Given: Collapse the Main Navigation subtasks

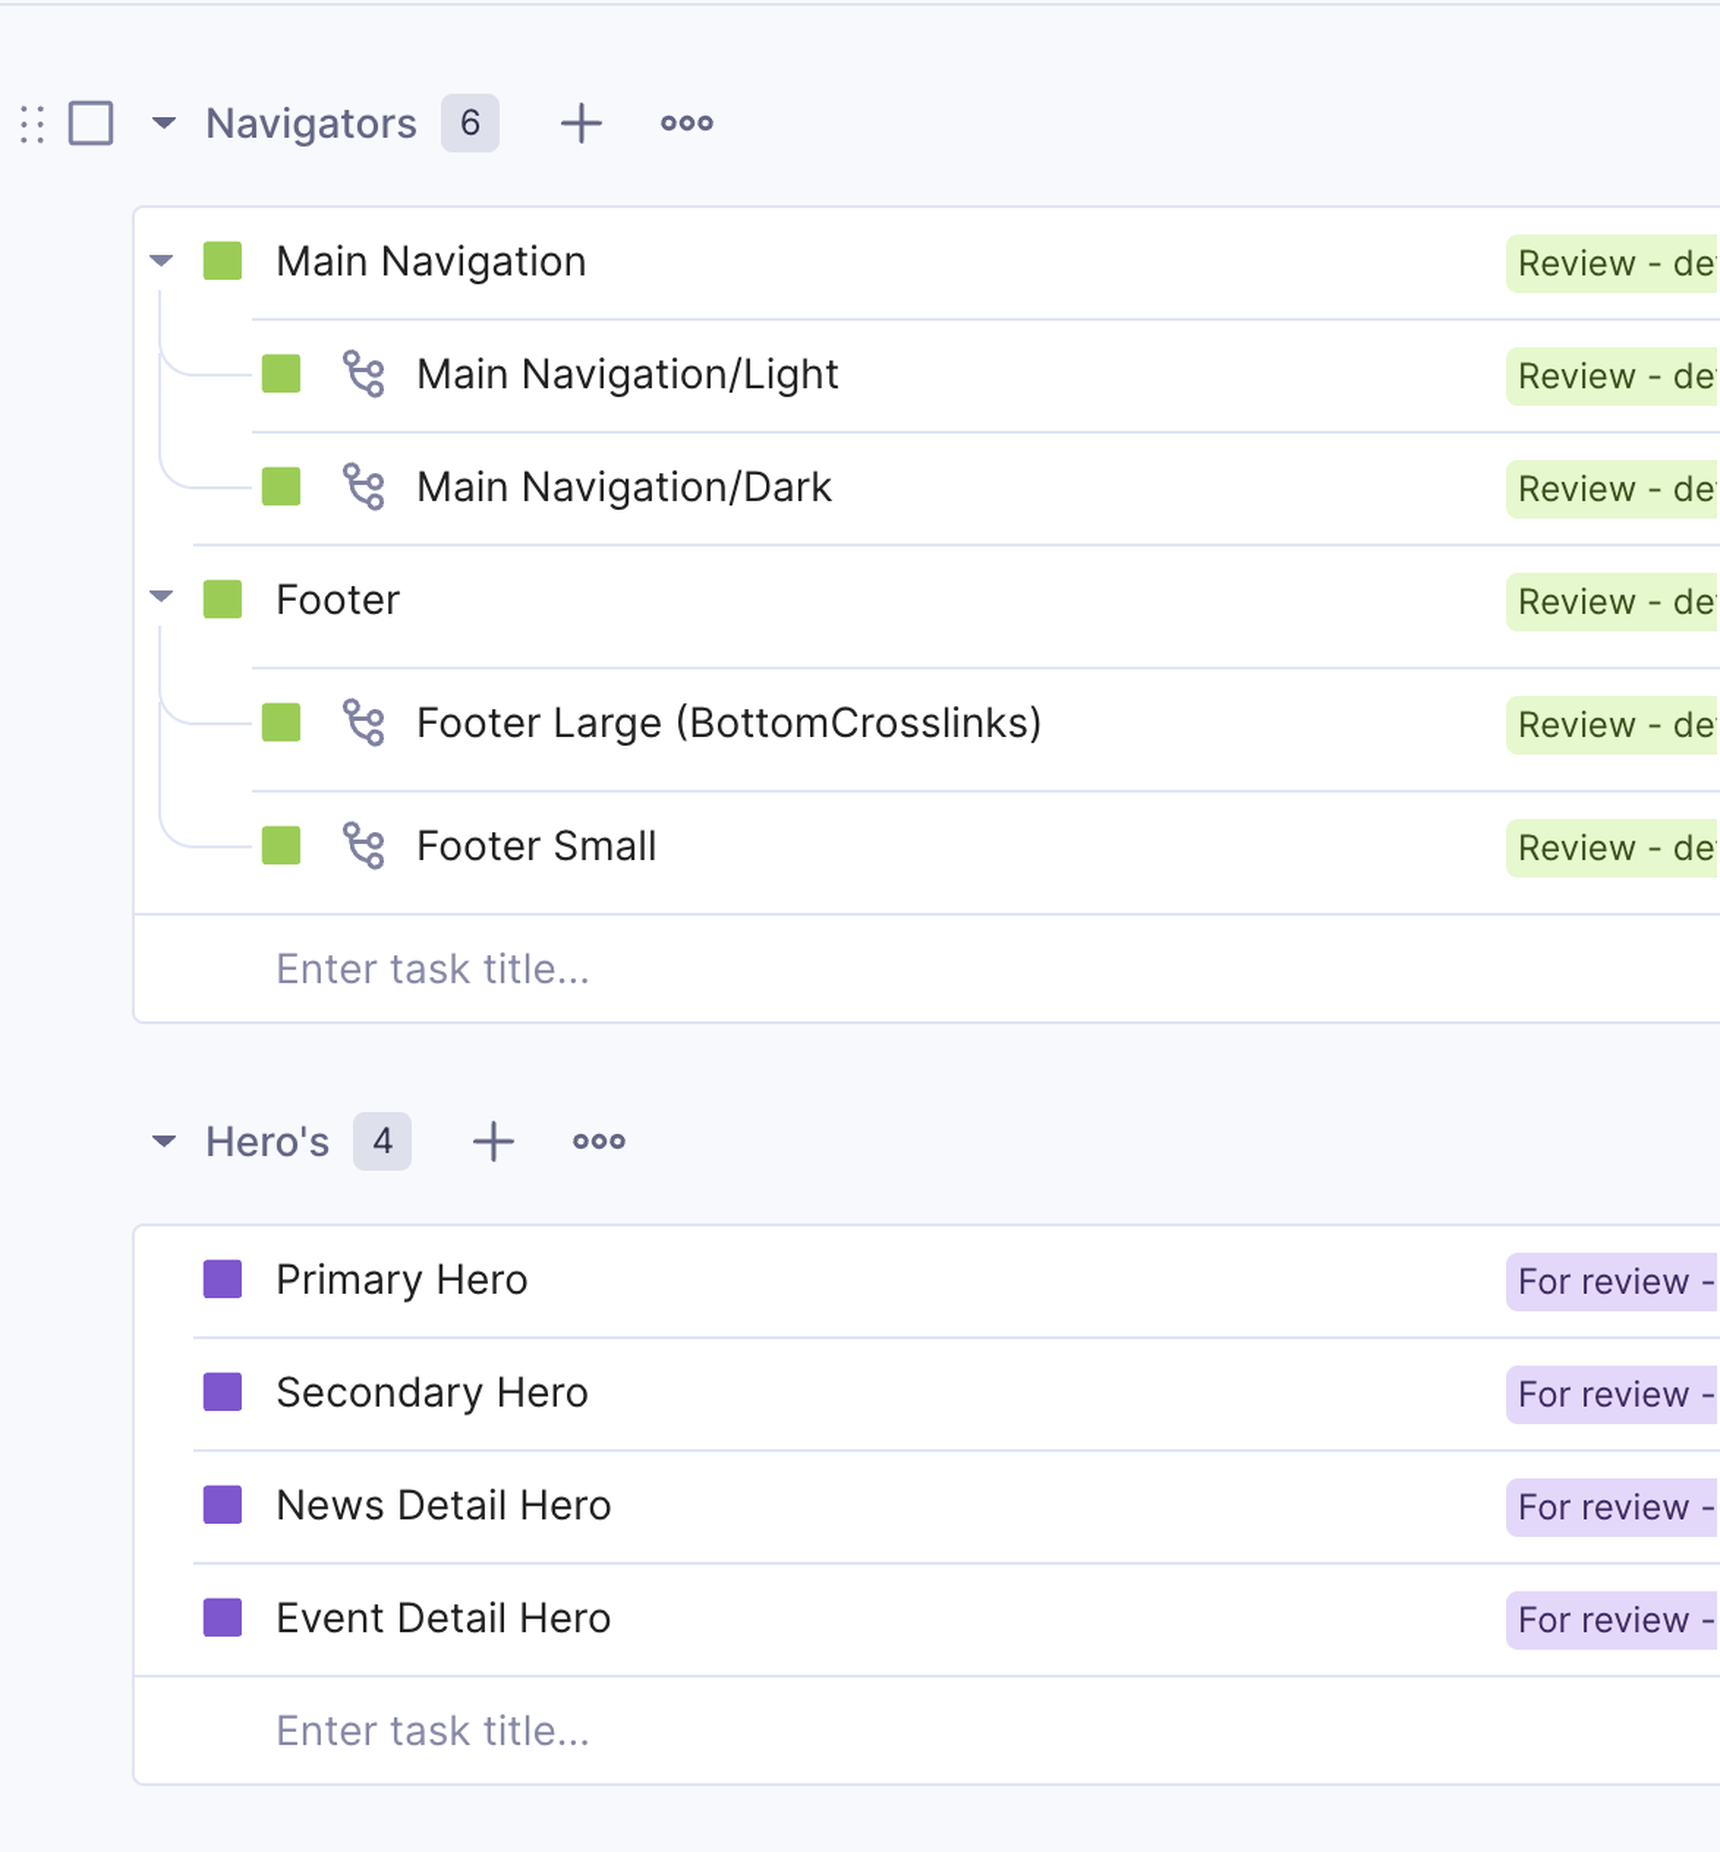Looking at the screenshot, I should coord(161,261).
